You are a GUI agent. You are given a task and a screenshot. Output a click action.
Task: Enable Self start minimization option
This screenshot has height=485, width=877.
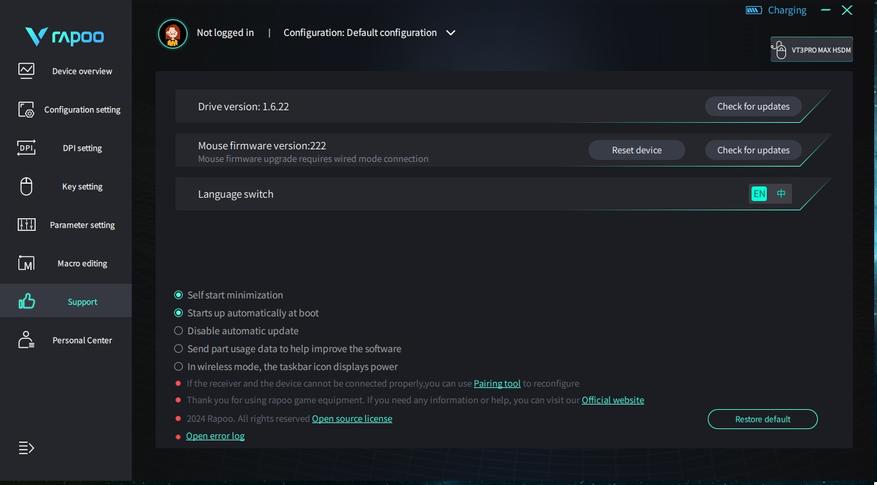click(x=179, y=295)
